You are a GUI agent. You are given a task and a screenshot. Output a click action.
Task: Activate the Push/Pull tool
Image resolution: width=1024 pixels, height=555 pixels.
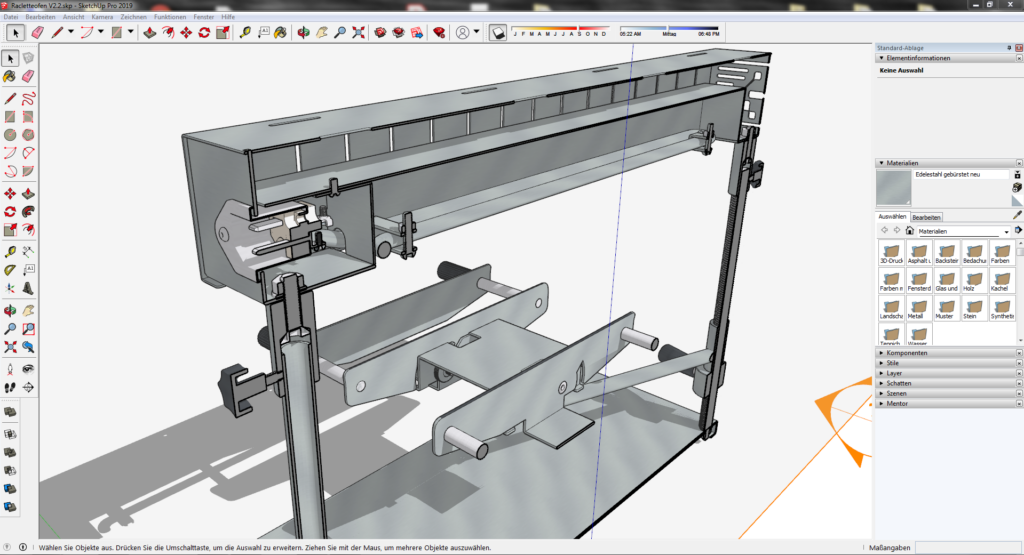pos(150,32)
